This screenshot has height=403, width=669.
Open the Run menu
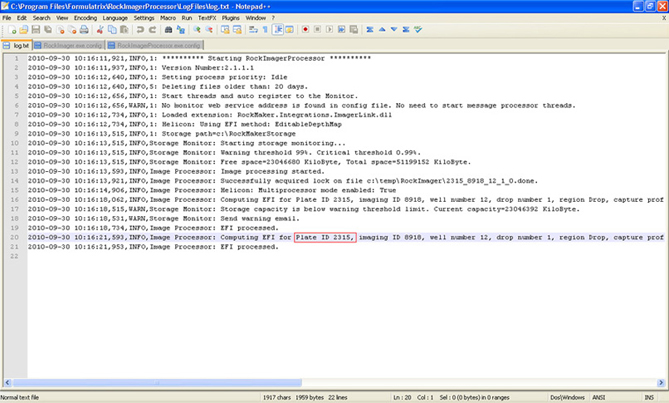pos(187,18)
